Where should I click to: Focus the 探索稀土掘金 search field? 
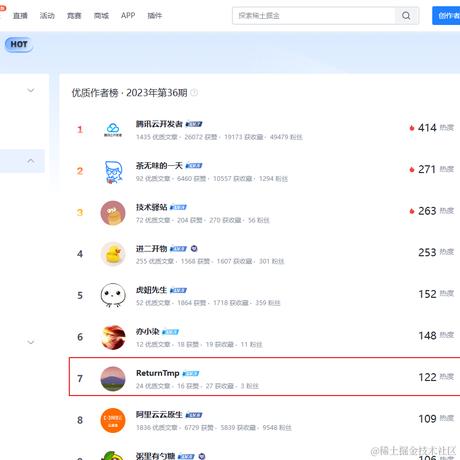pyautogui.click(x=314, y=16)
